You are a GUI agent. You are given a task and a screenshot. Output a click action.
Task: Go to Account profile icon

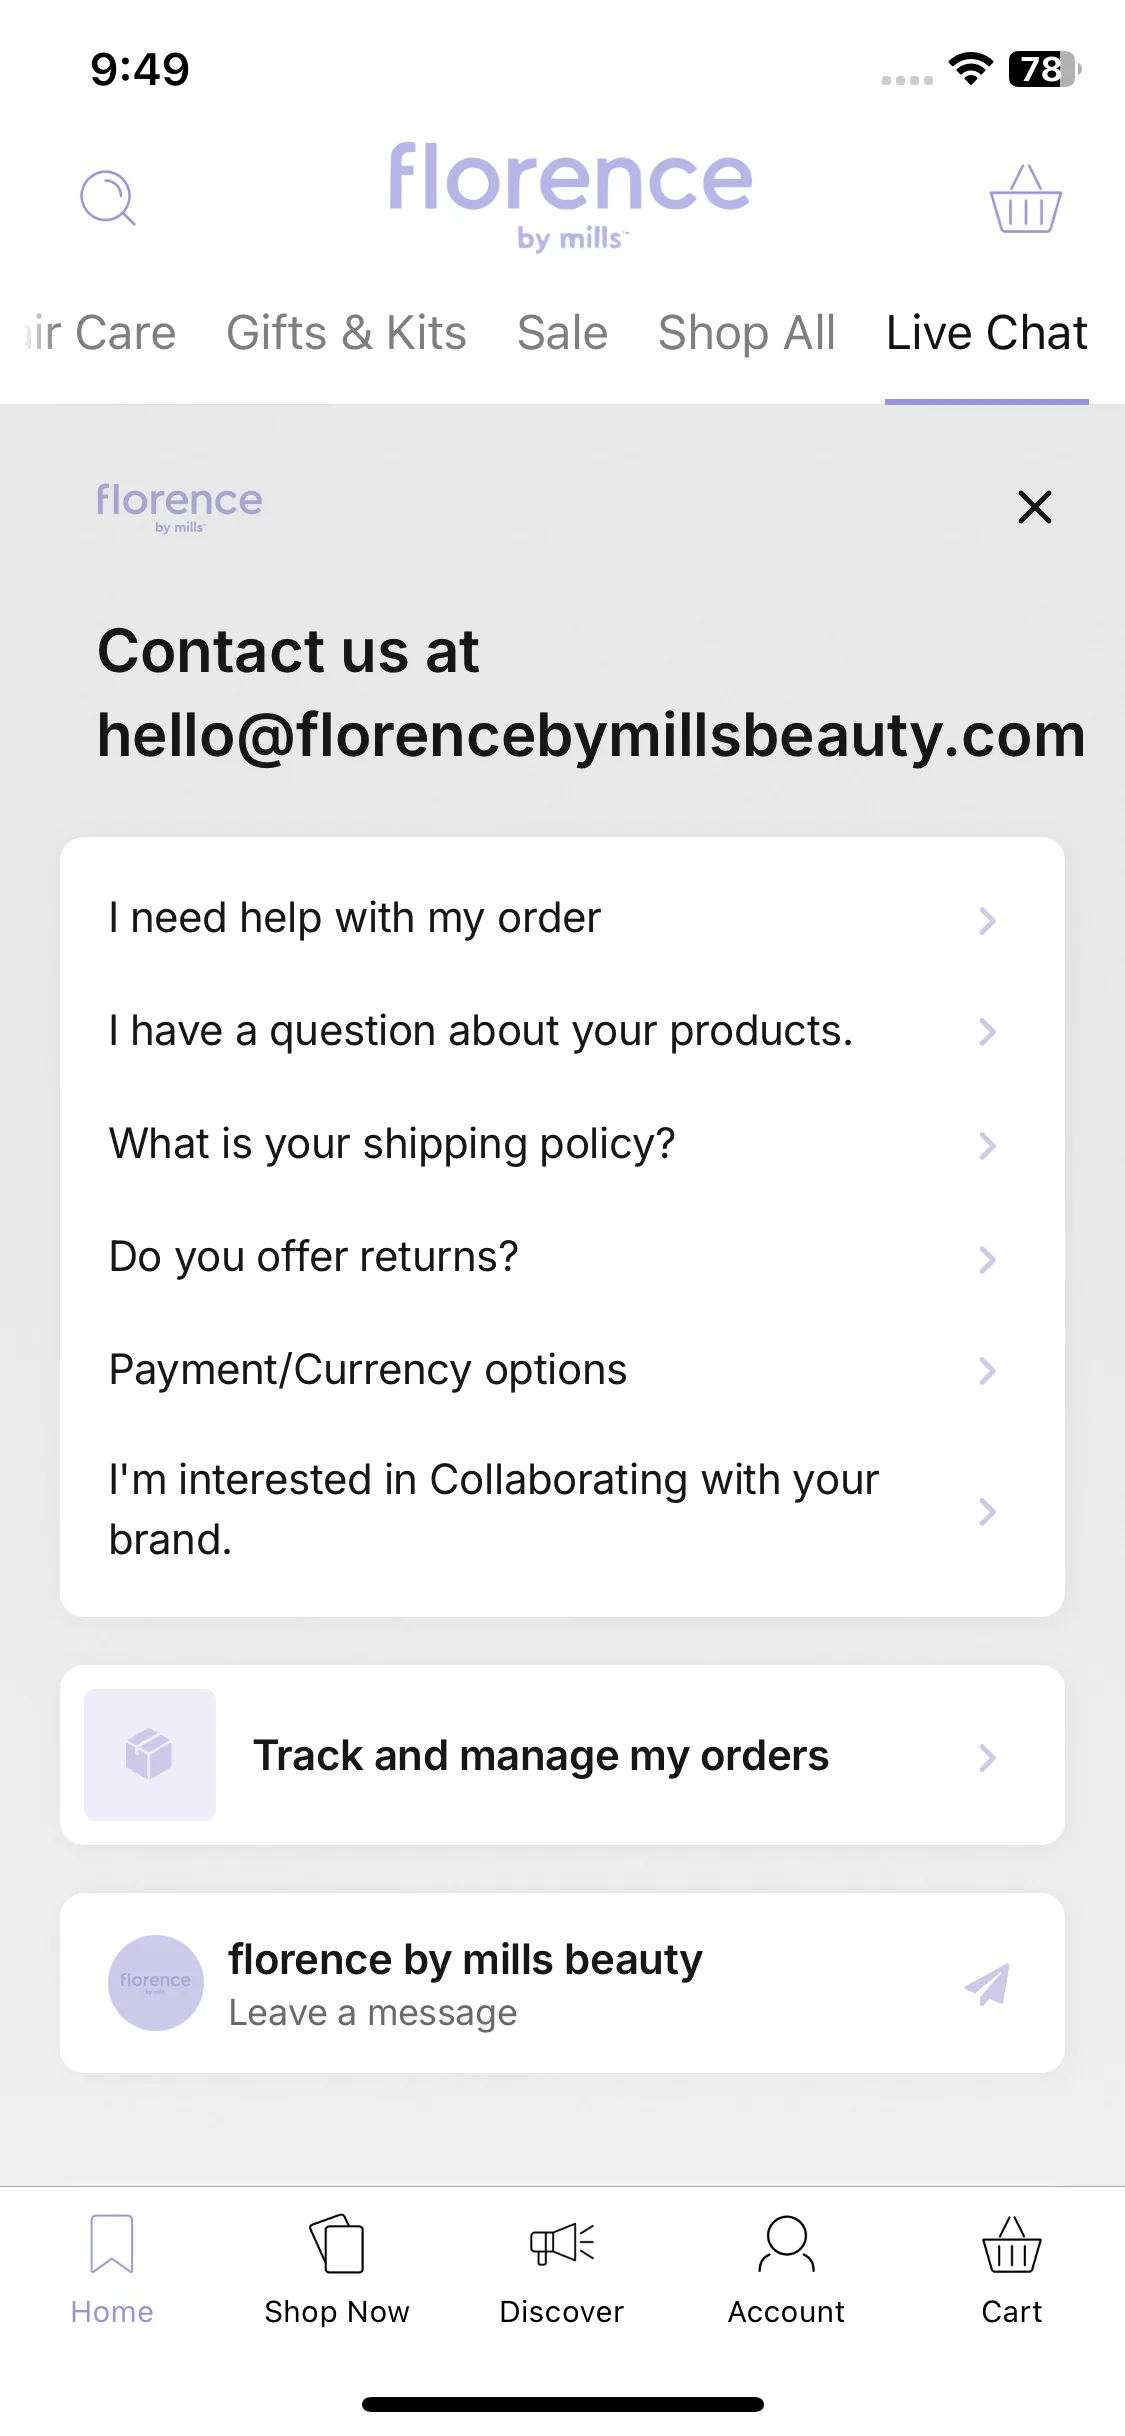click(x=787, y=2244)
